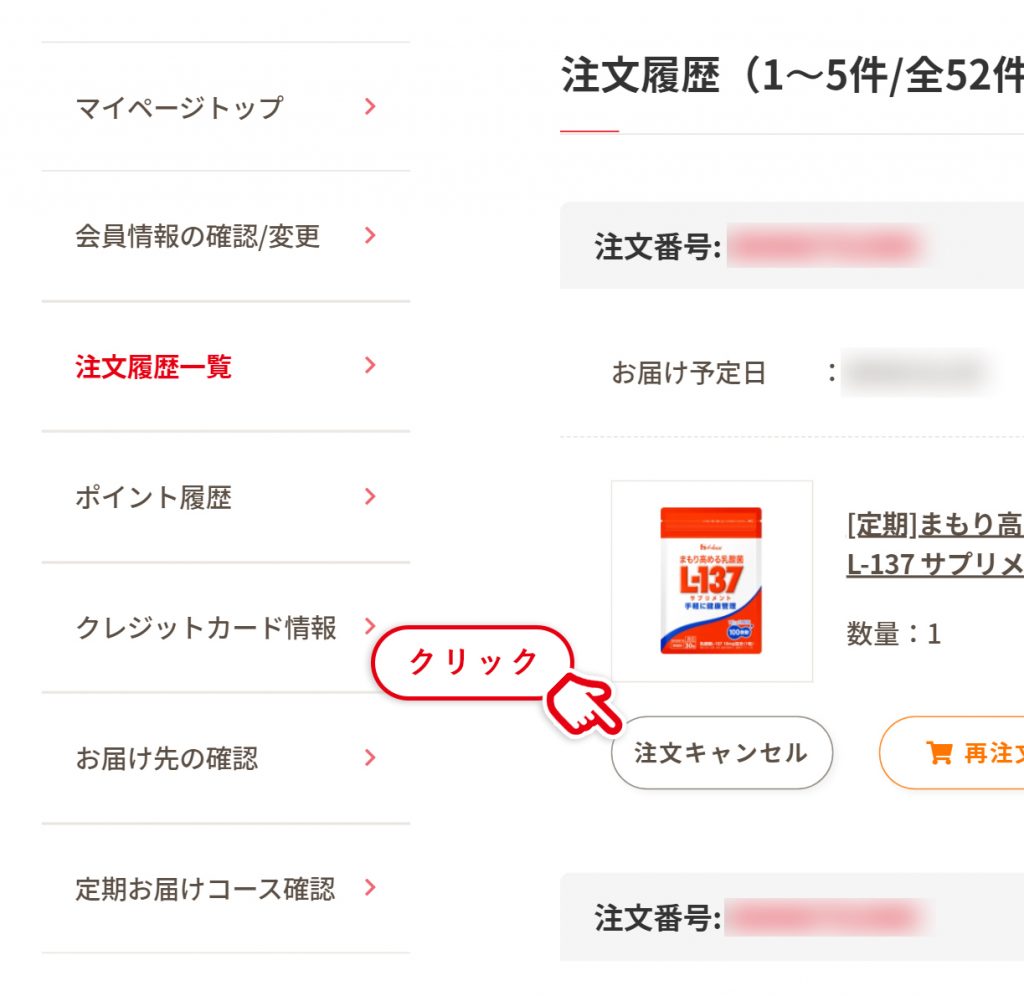Open 会員情報の確認/変更 in the sidebar
Image resolution: width=1024 pixels, height=996 pixels.
click(x=225, y=236)
